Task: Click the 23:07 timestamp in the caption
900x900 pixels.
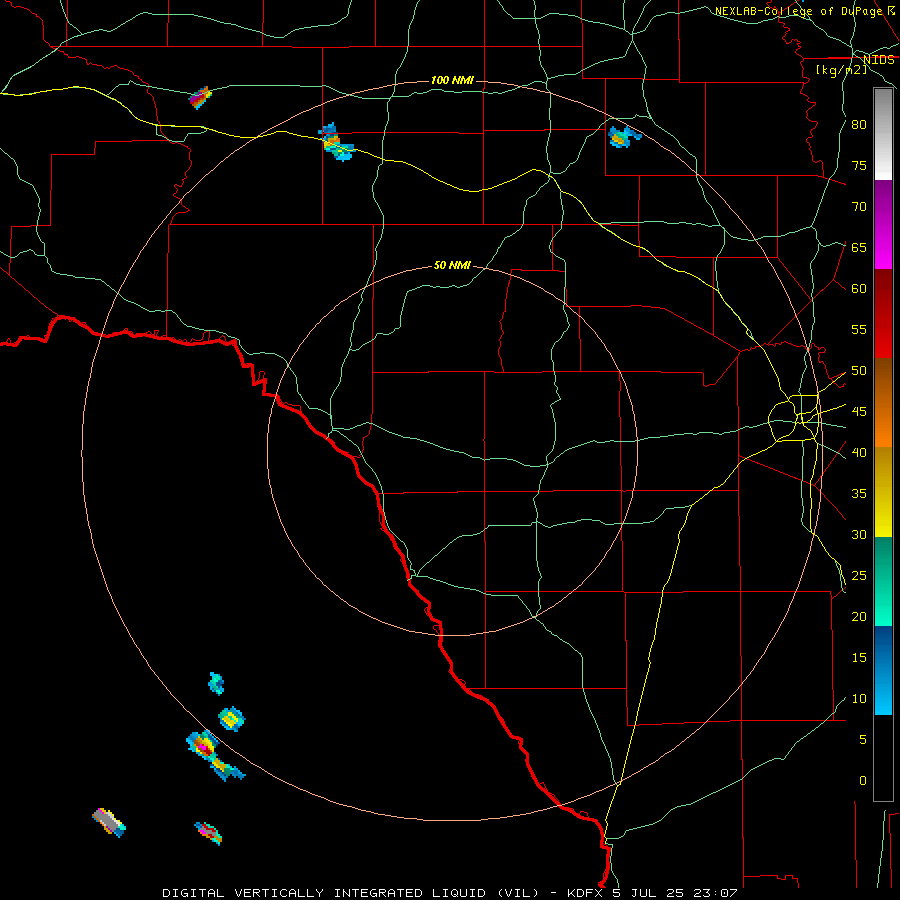Action: pyautogui.click(x=717, y=893)
